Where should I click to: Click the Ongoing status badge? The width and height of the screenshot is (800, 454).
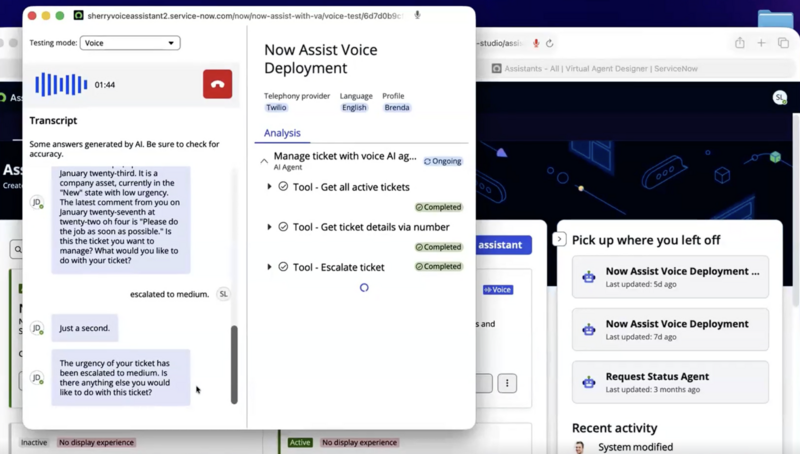tap(442, 161)
